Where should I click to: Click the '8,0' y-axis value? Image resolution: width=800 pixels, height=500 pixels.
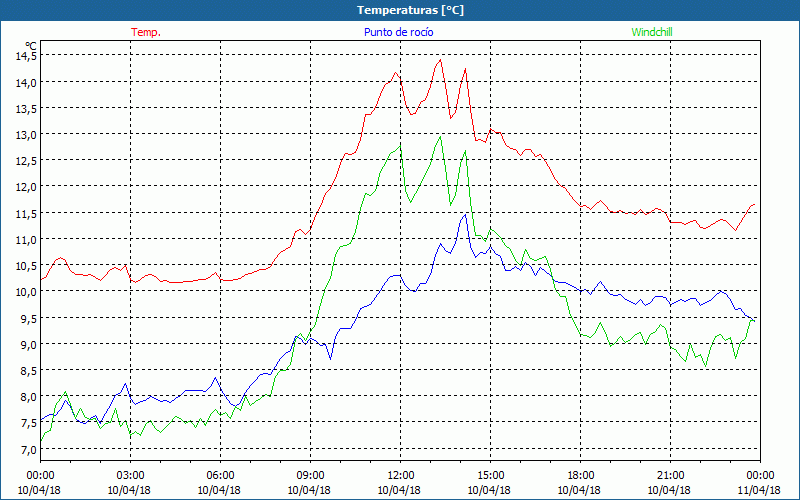[29, 396]
